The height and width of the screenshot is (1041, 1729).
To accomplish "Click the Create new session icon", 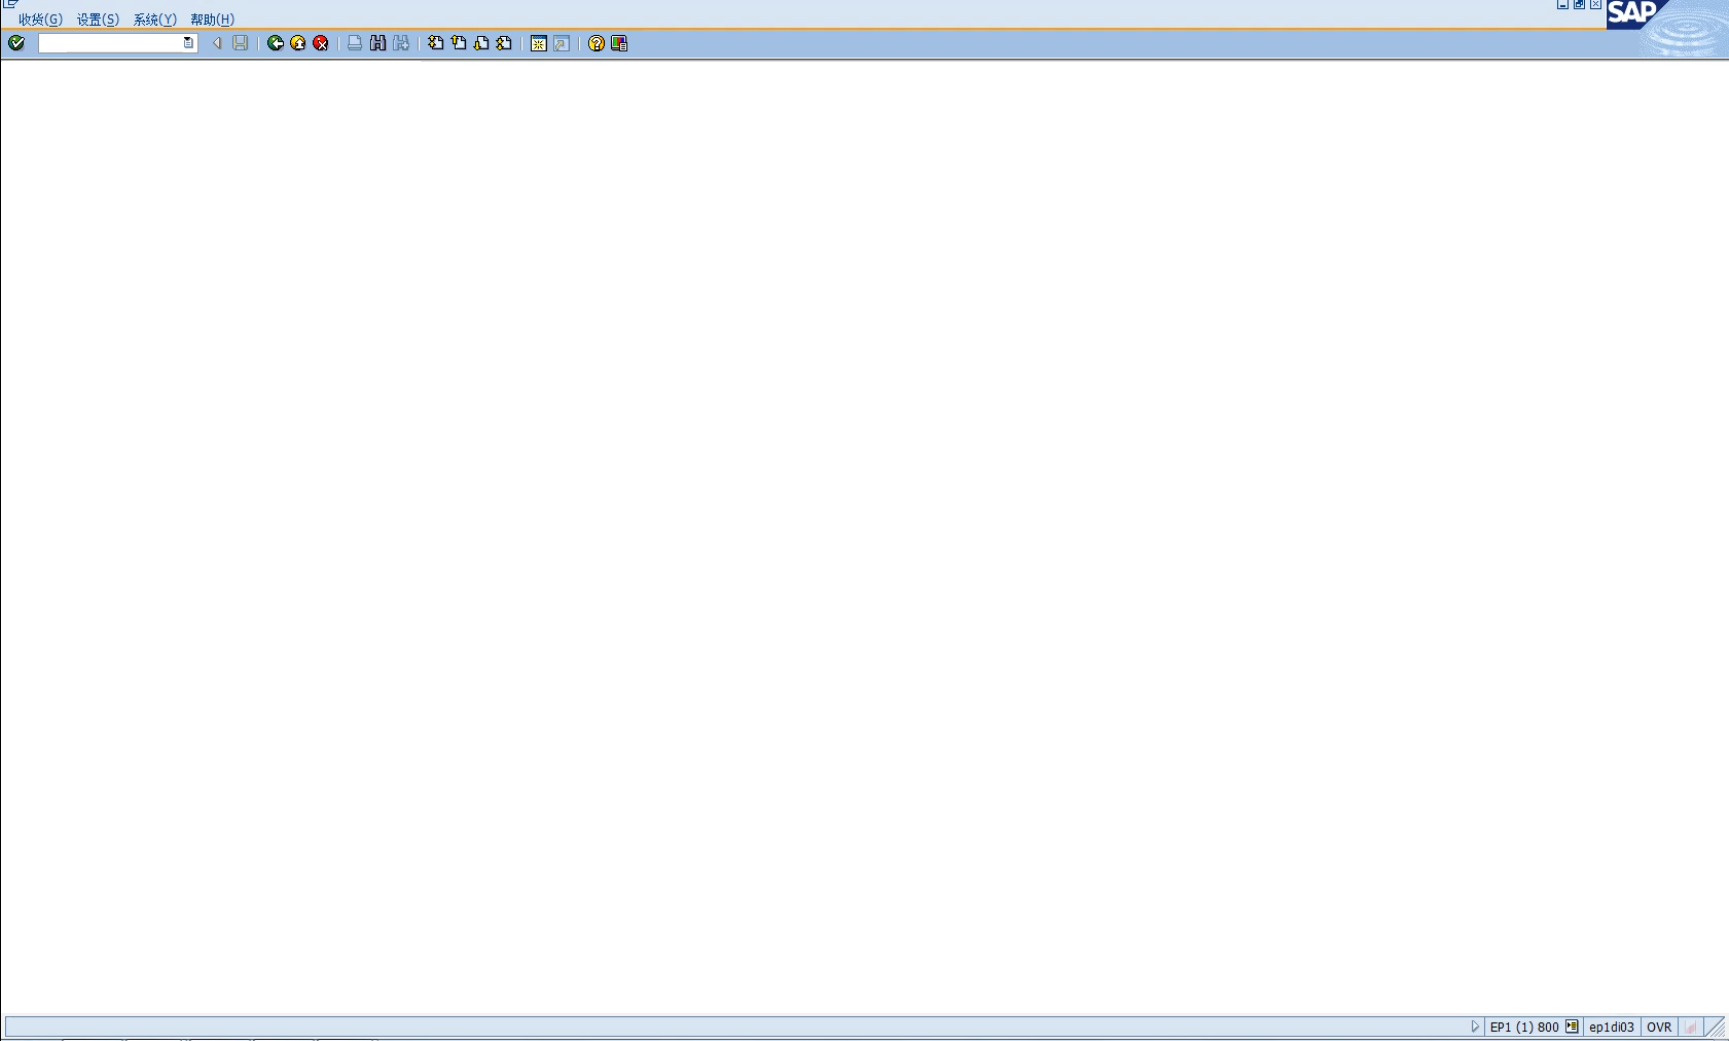I will [539, 43].
